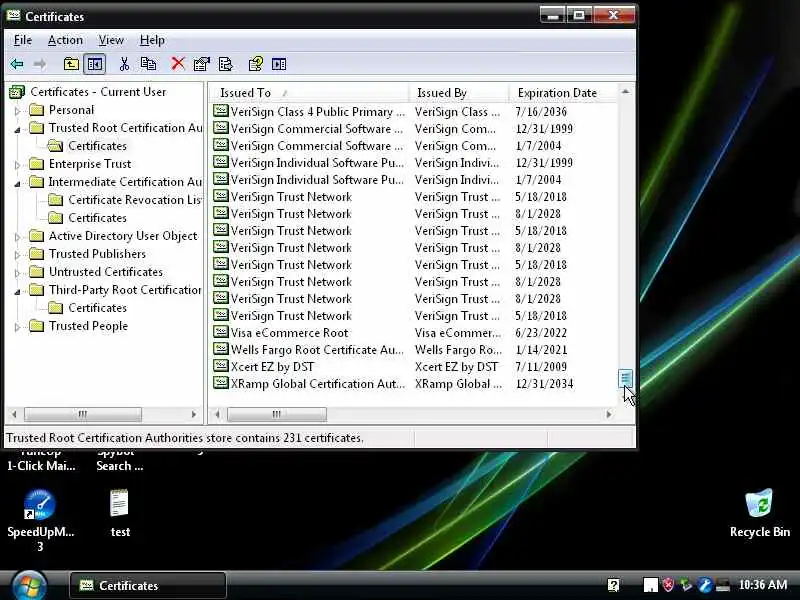
Task: Click the taskbar clock showing 10:36 AM
Action: (x=763, y=585)
